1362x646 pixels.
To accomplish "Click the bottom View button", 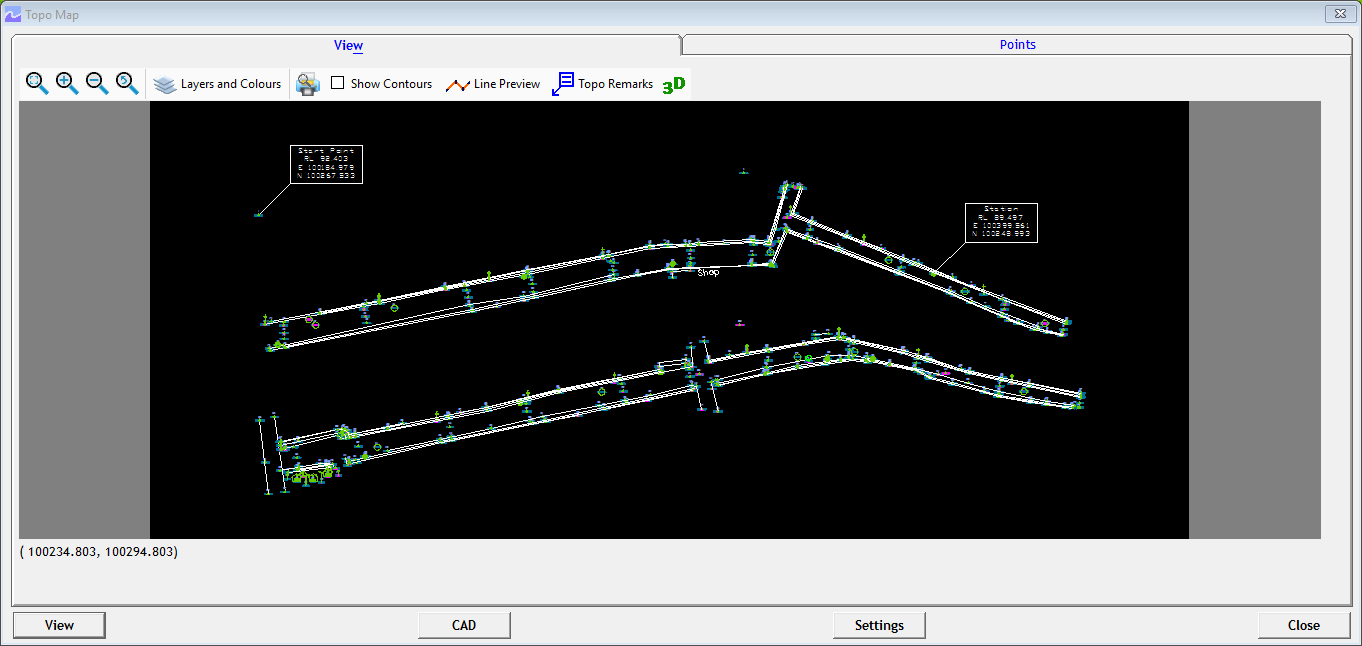I will tap(59, 624).
